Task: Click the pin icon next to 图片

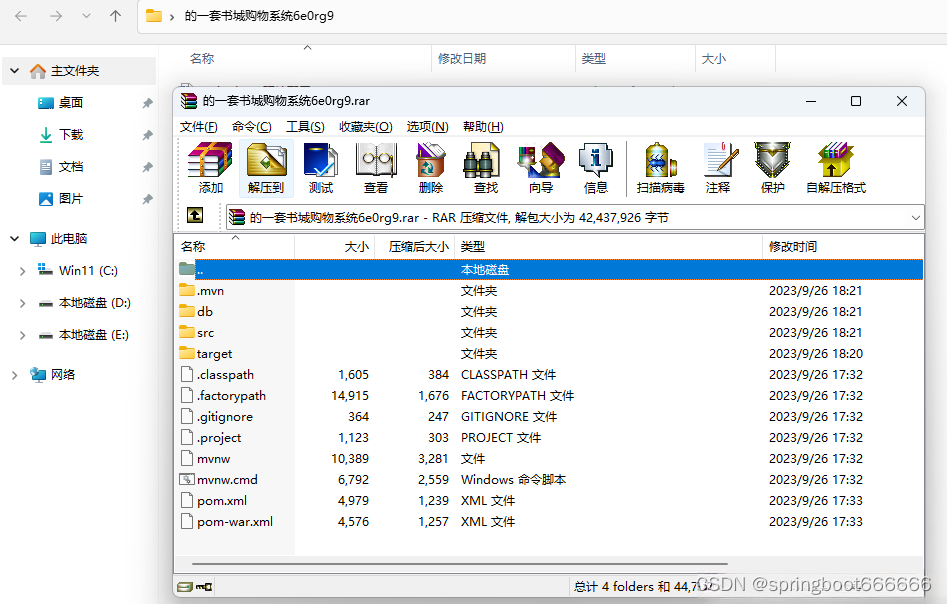Action: click(147, 199)
